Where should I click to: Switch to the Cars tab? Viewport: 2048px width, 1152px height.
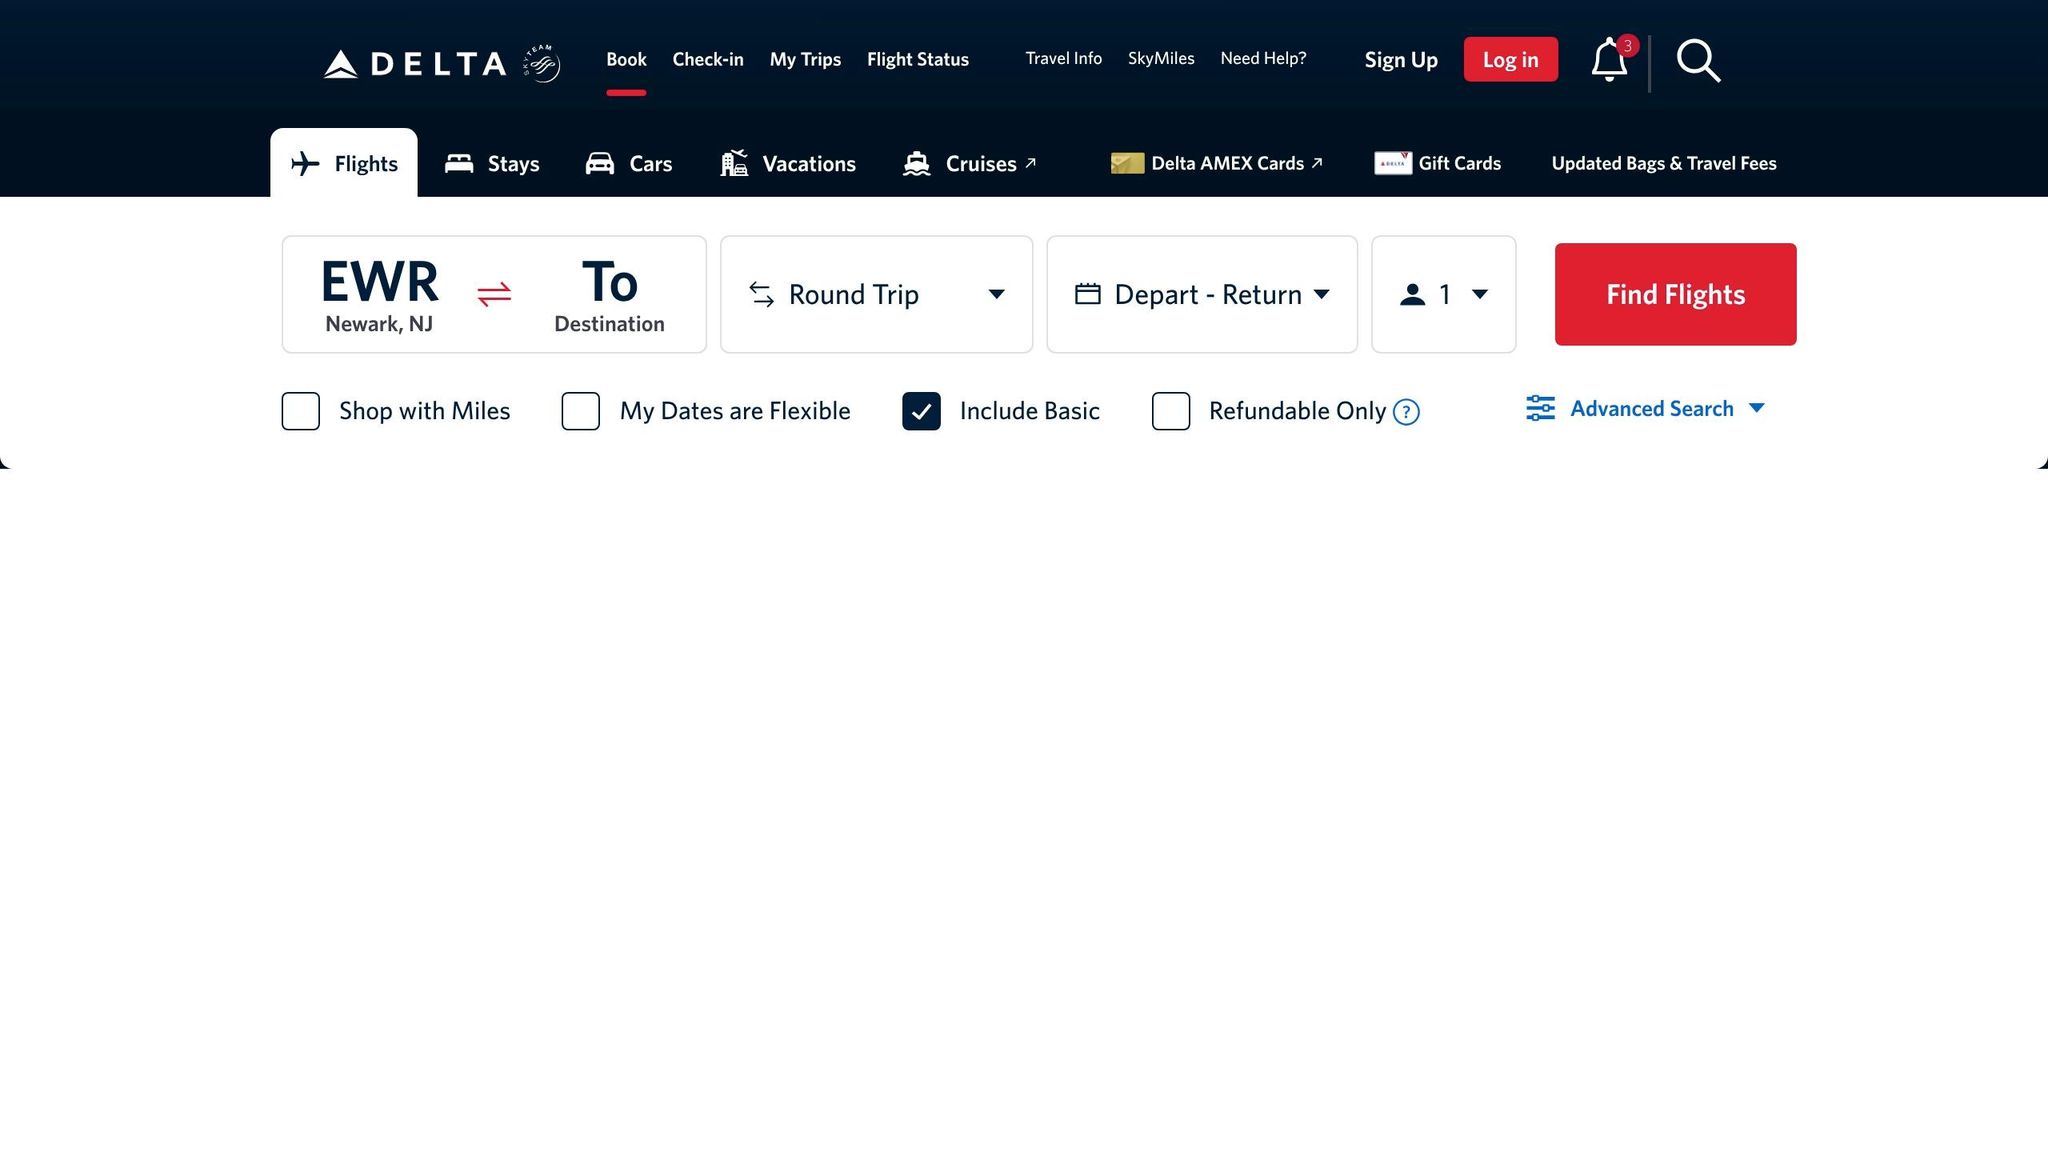tap(629, 163)
